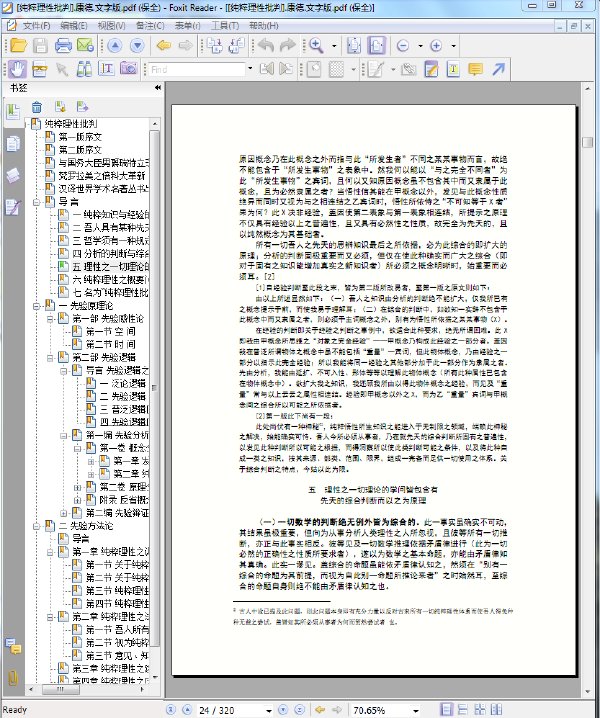Open the 文件(F) menu
This screenshot has width=600, height=718.
(x=37, y=26)
